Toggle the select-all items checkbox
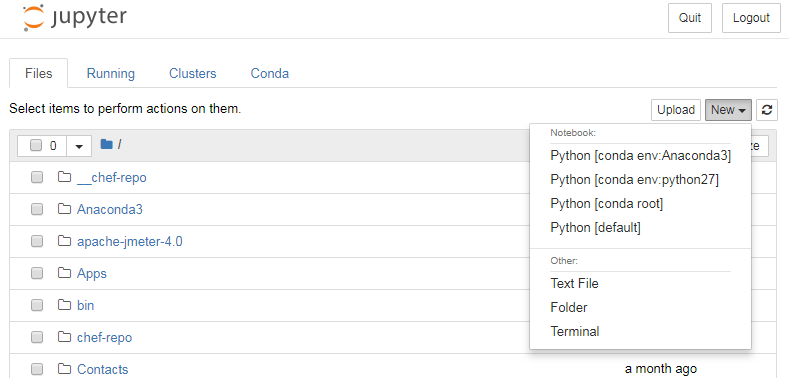The image size is (789, 378). click(36, 145)
